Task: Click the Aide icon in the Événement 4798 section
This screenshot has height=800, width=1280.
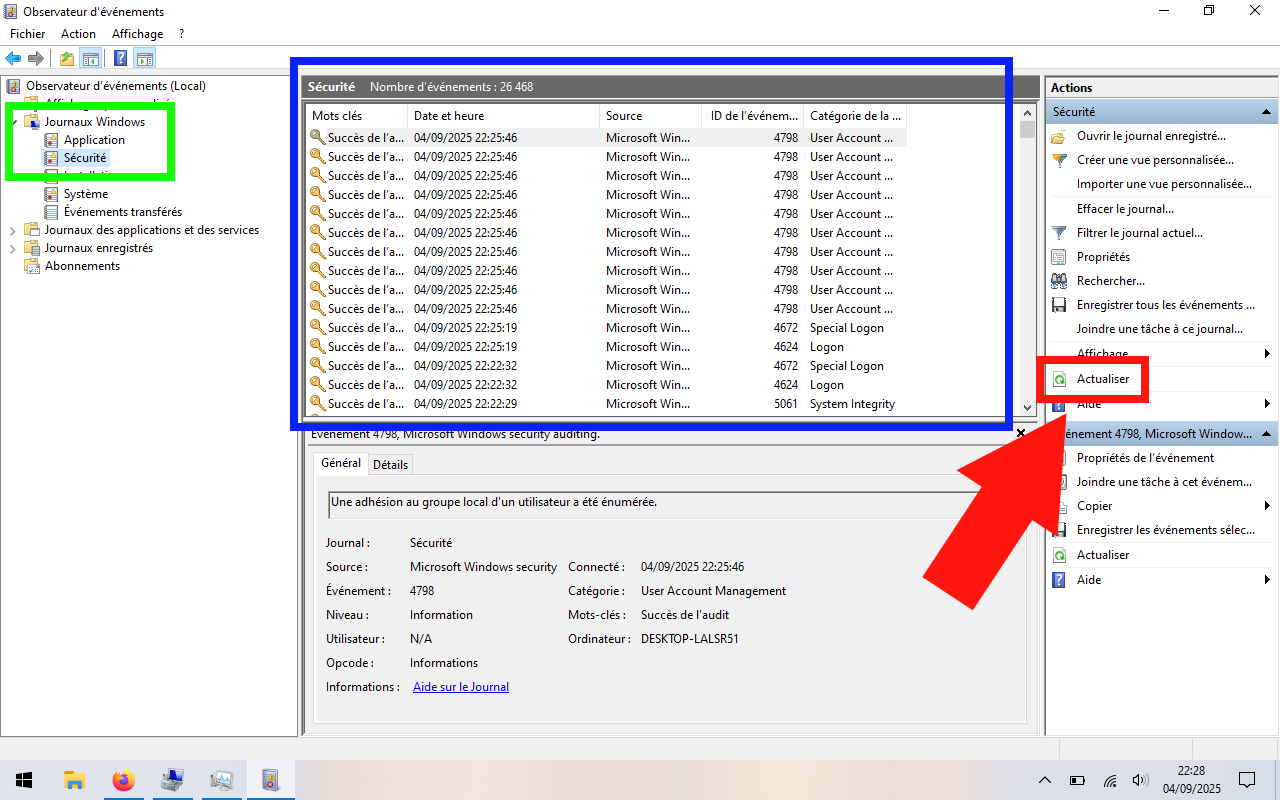Action: point(1059,580)
